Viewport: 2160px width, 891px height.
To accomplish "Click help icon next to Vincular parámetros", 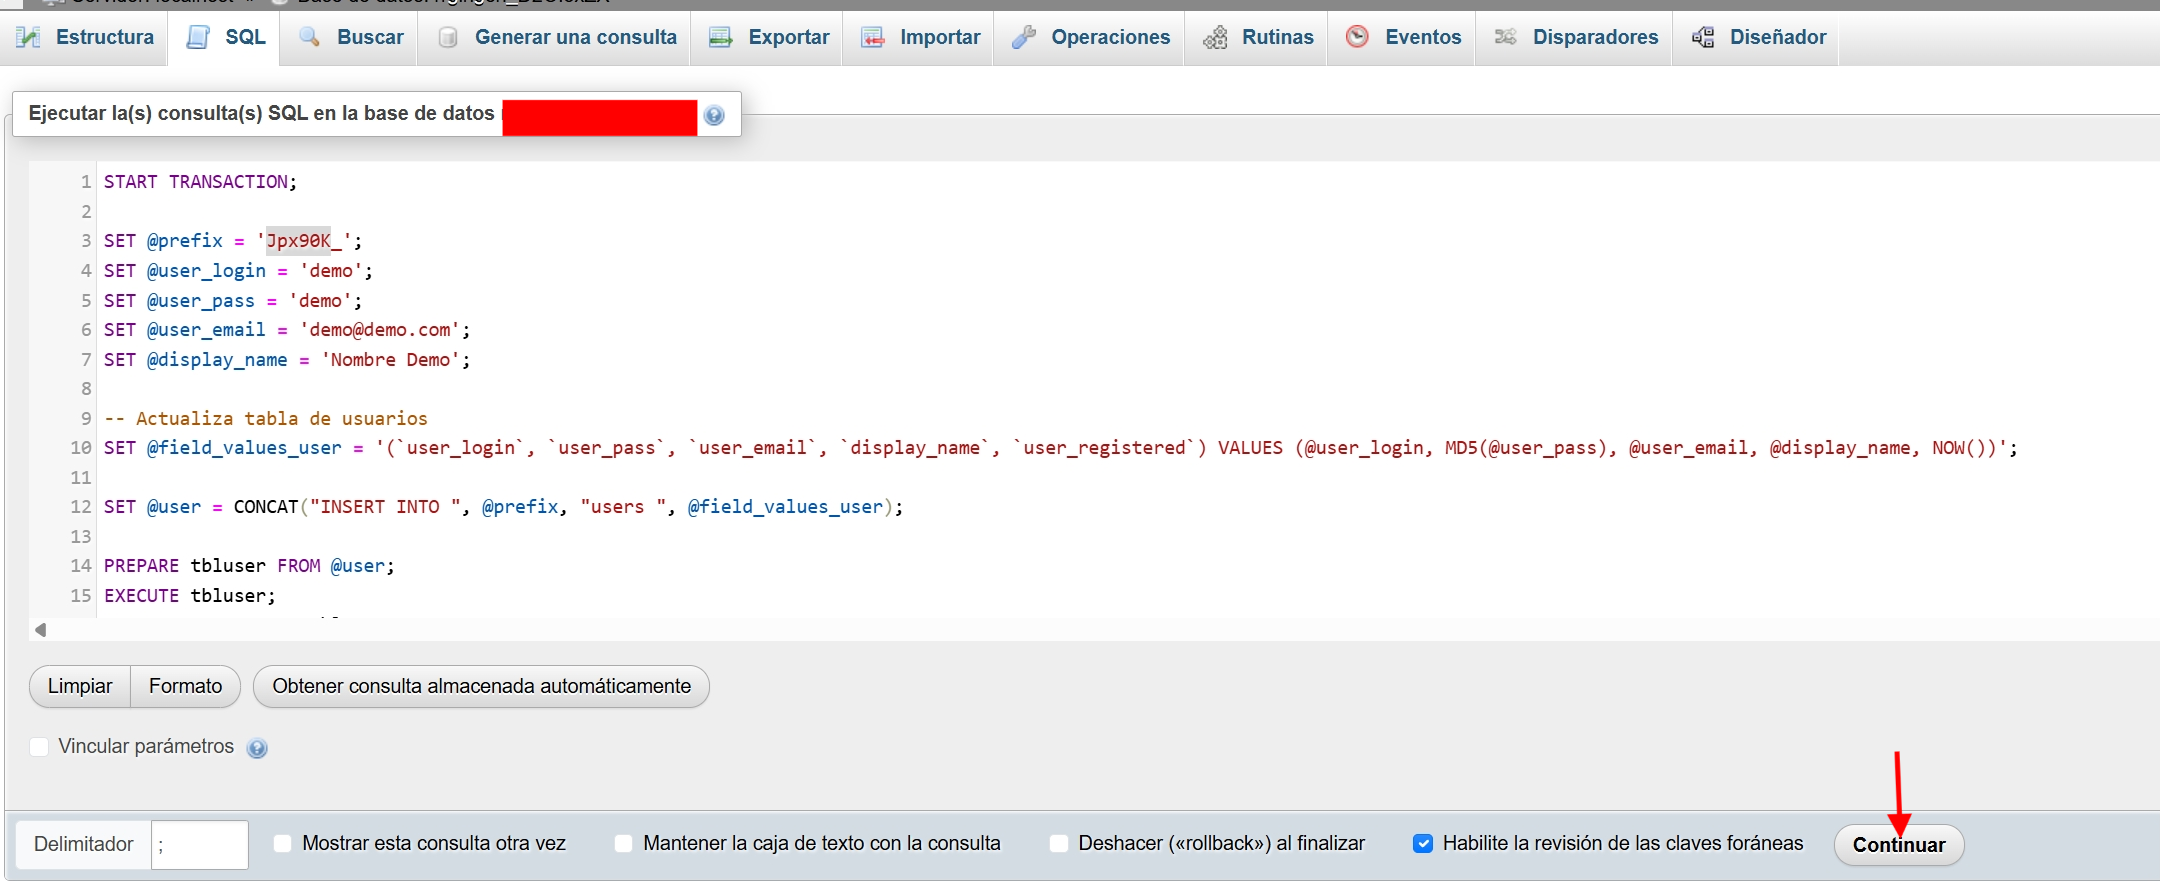I will (x=257, y=748).
